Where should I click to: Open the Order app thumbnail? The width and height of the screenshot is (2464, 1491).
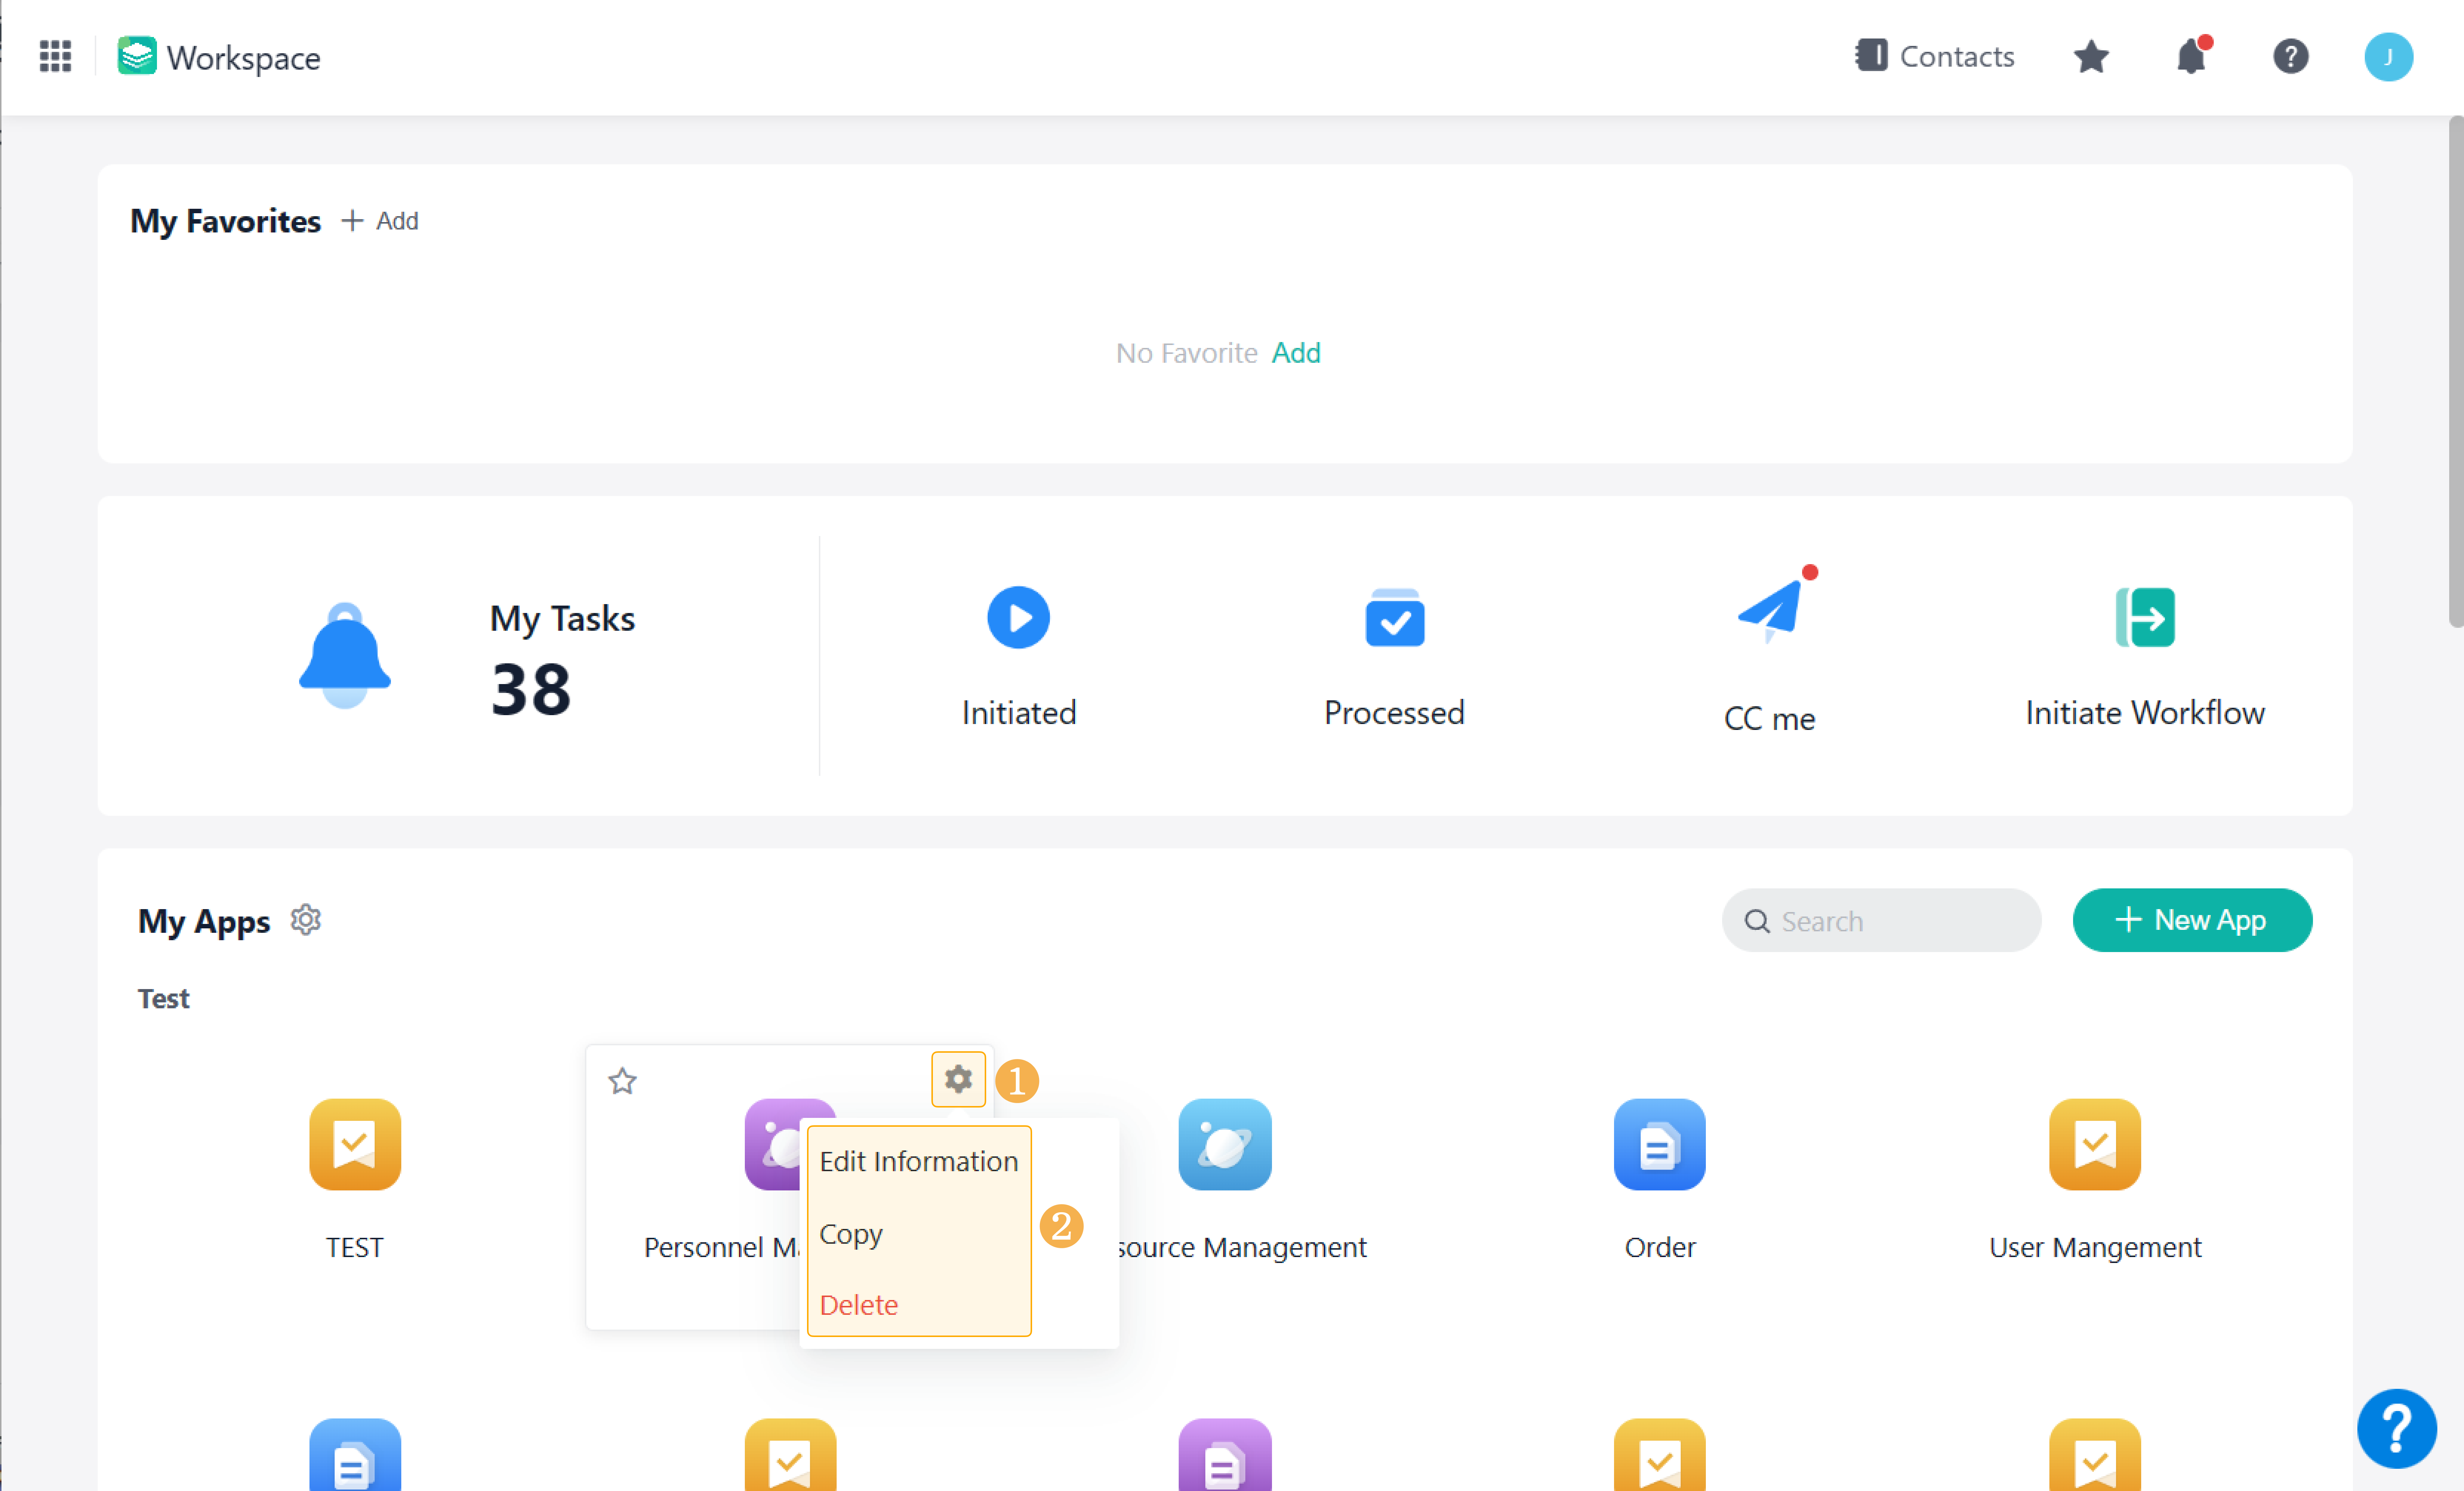click(1659, 1144)
